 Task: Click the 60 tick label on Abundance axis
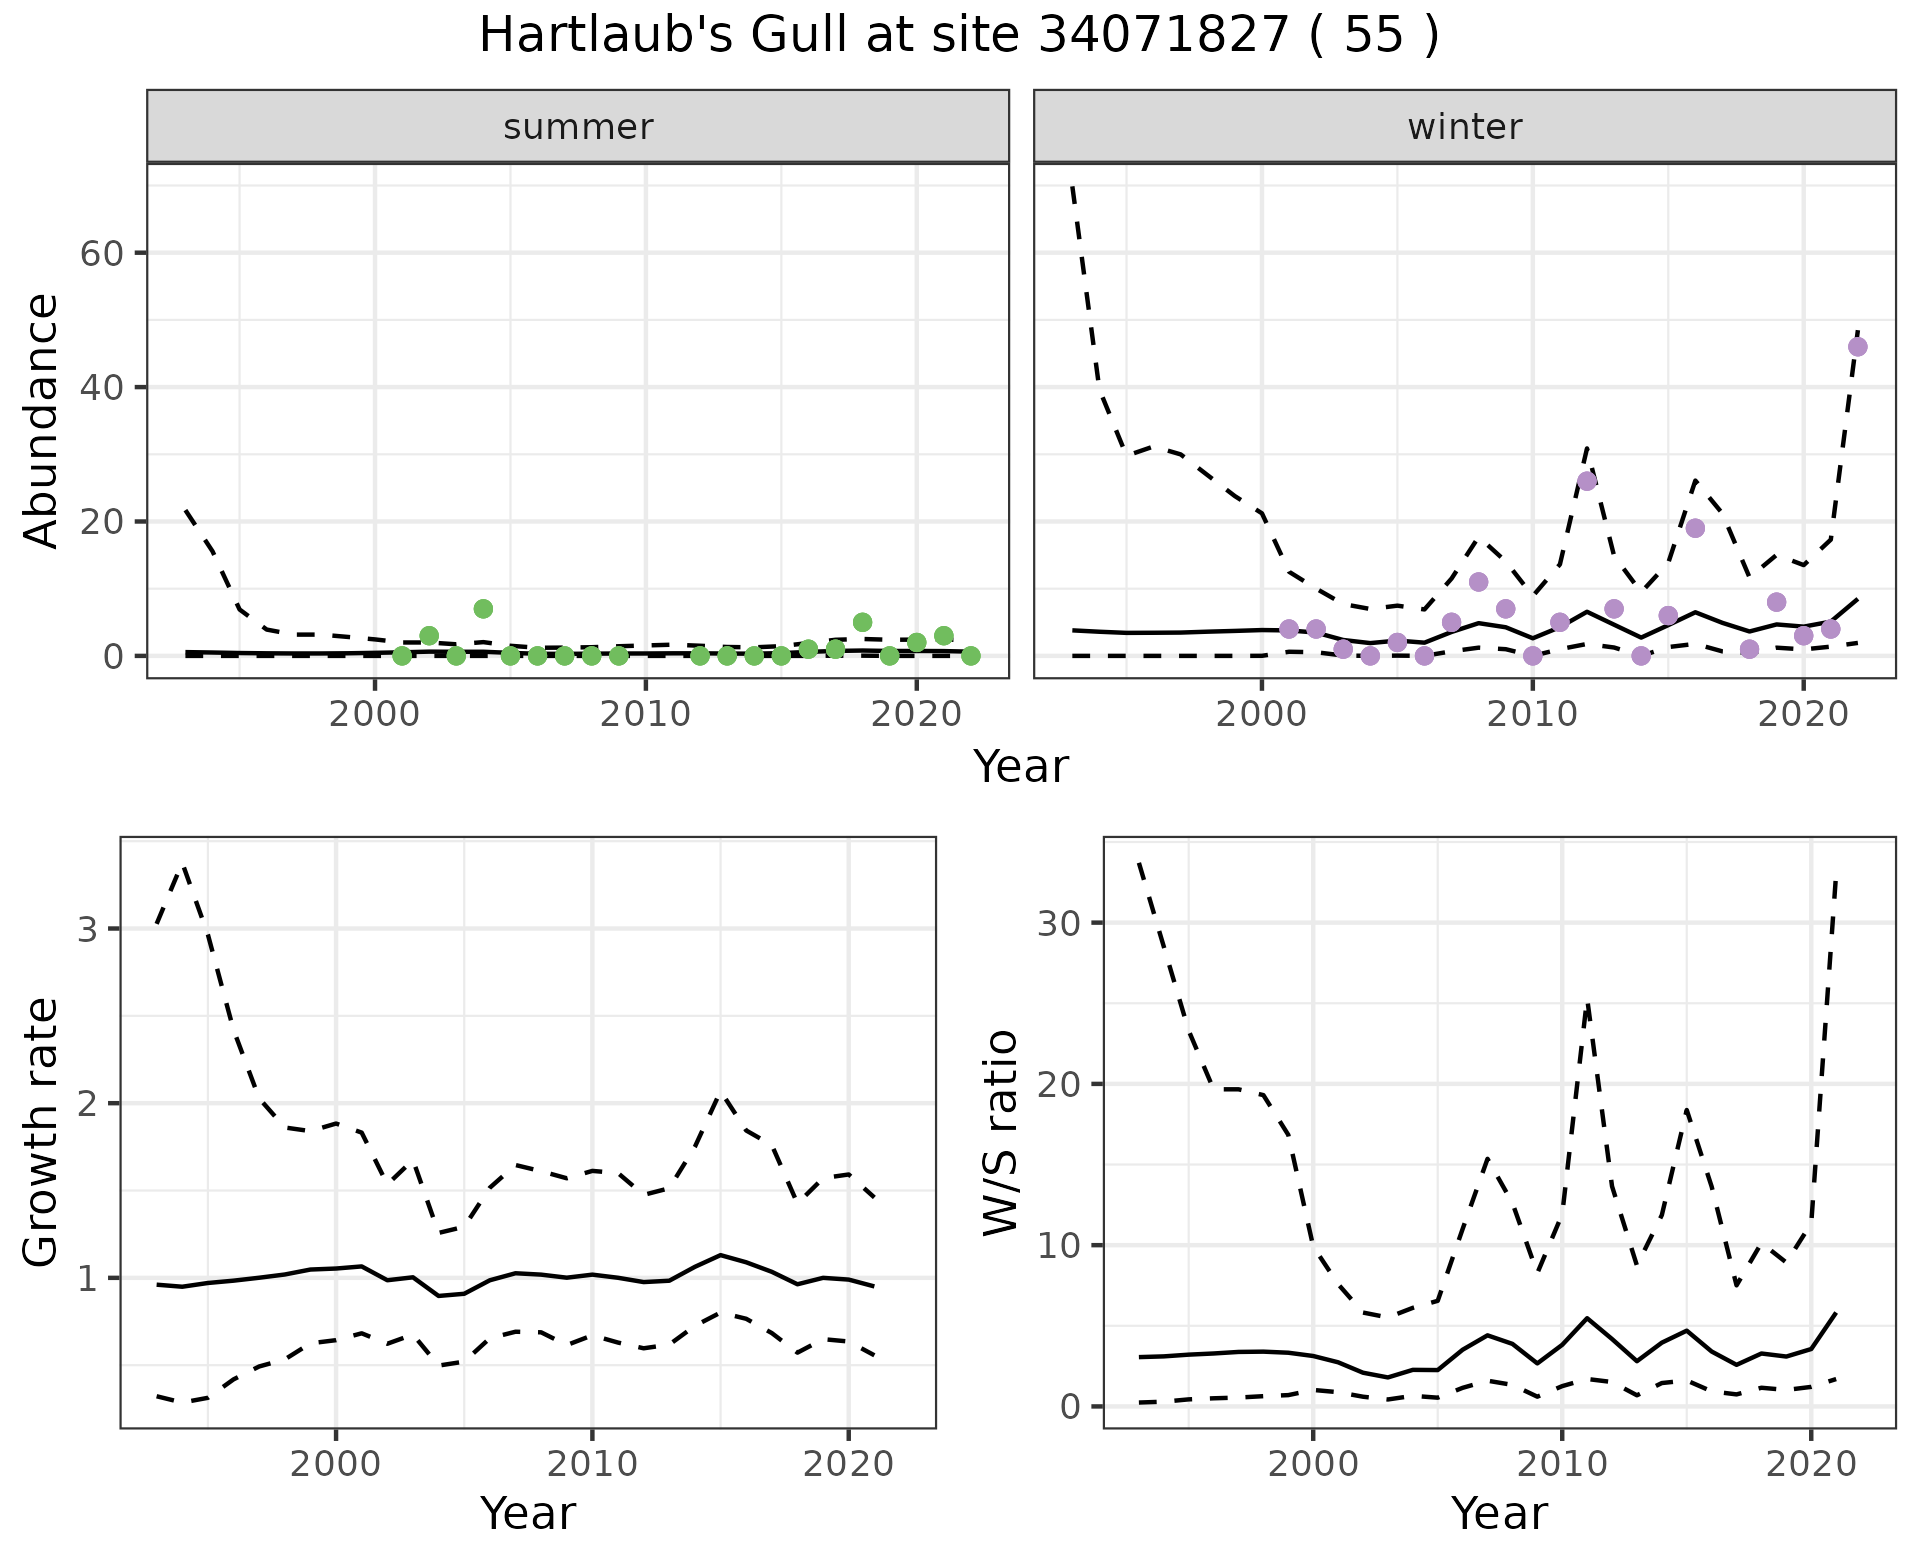(x=100, y=253)
